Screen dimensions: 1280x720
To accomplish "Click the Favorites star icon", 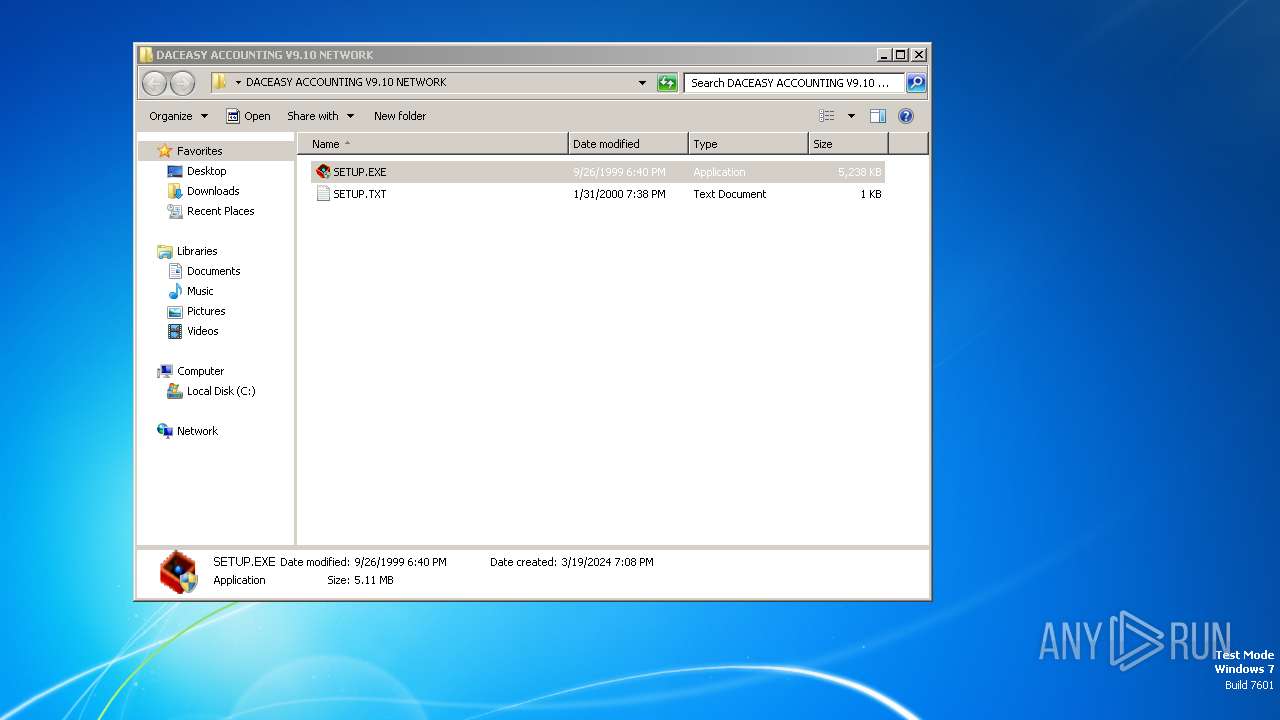I will [x=165, y=151].
